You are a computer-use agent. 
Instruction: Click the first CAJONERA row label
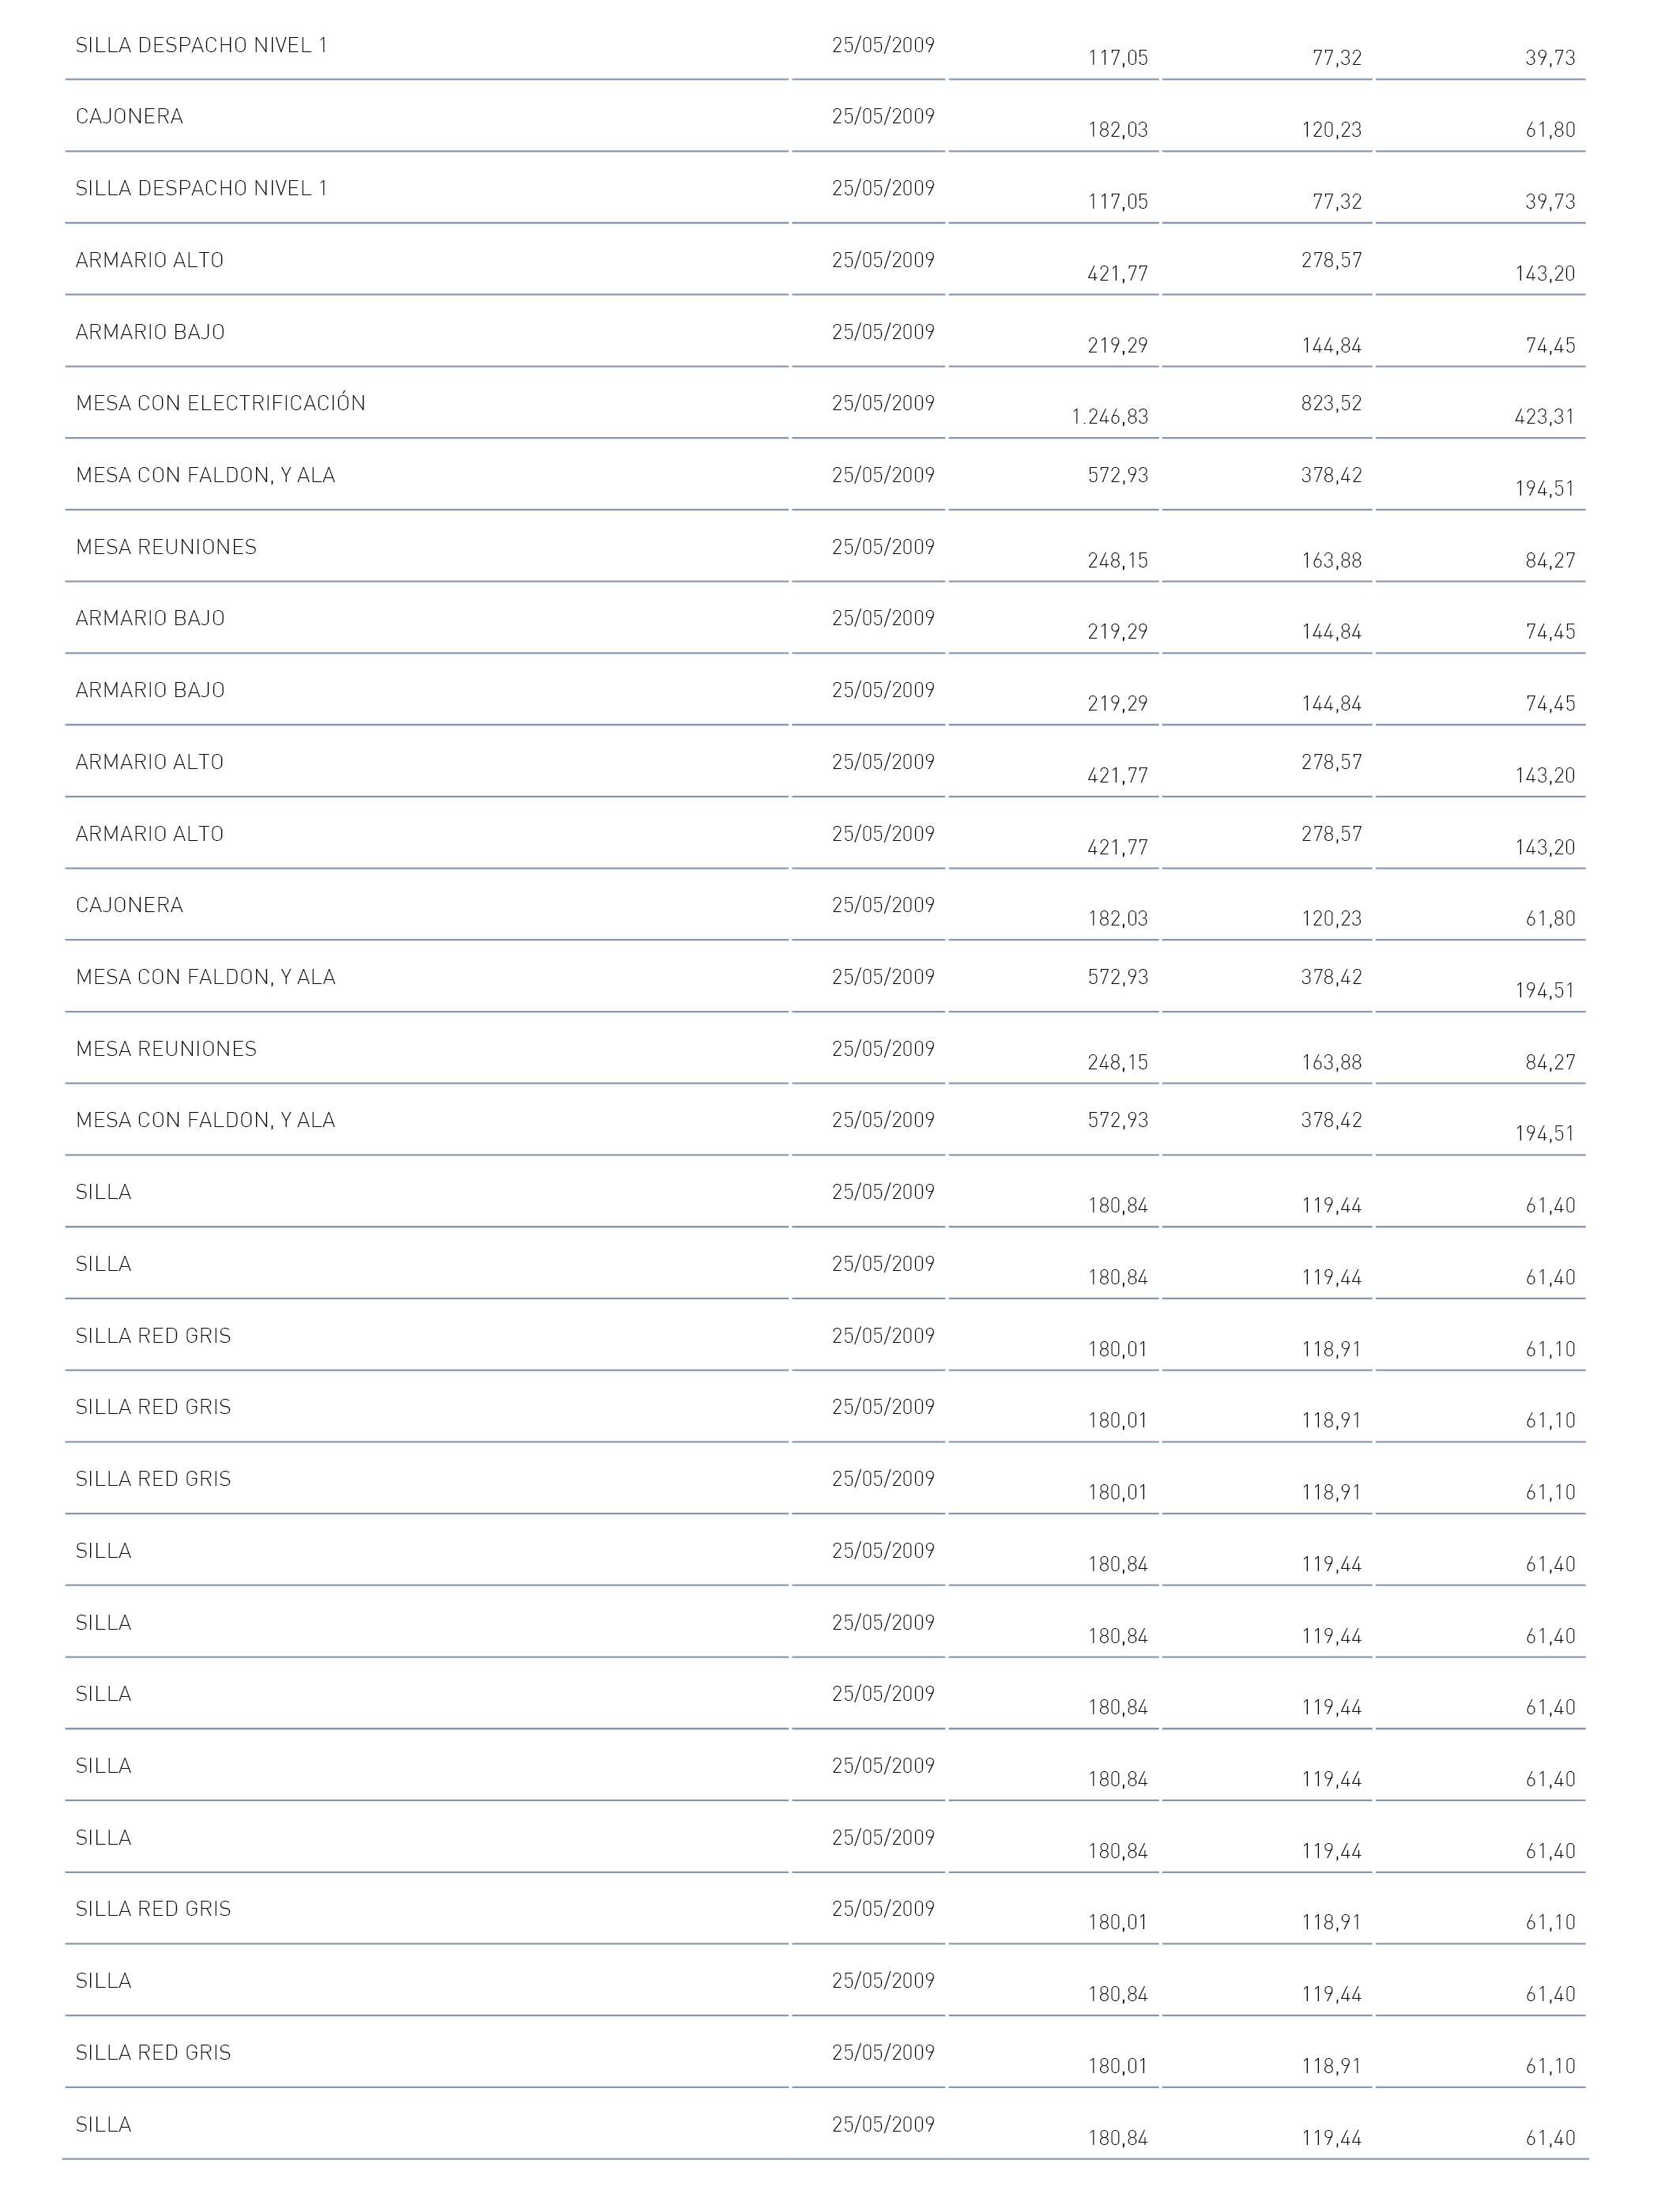129,116
